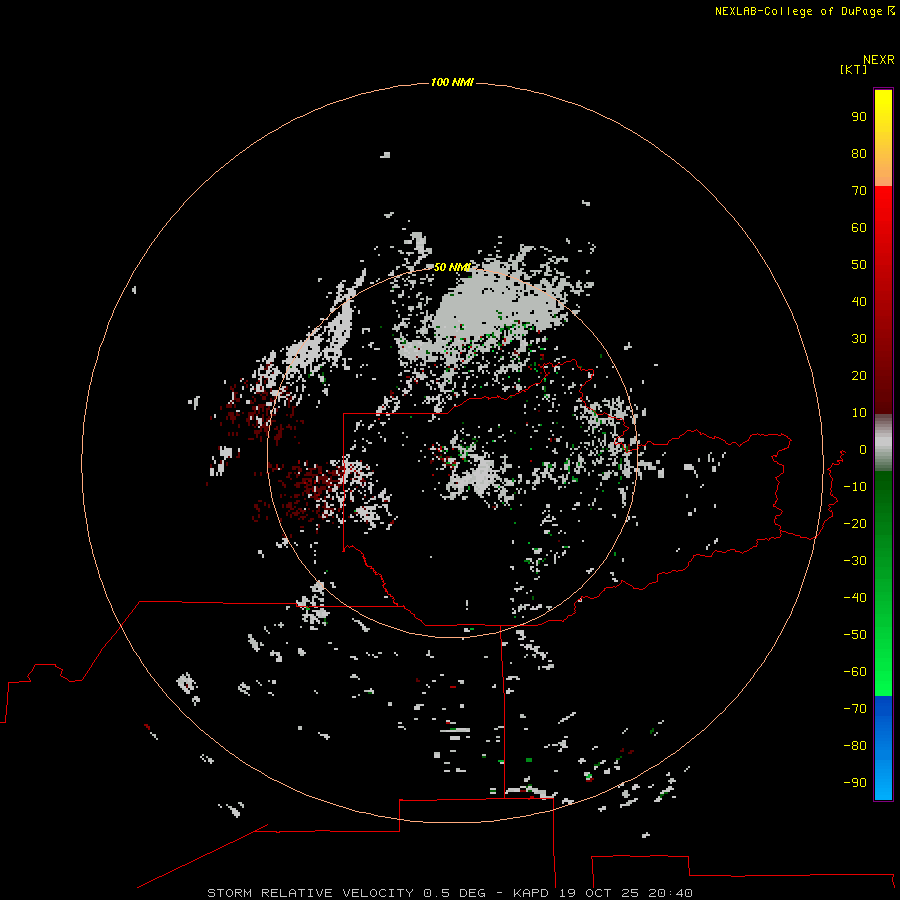900x900 pixels.
Task: Click the -10 scale value
Action: [x=855, y=487]
